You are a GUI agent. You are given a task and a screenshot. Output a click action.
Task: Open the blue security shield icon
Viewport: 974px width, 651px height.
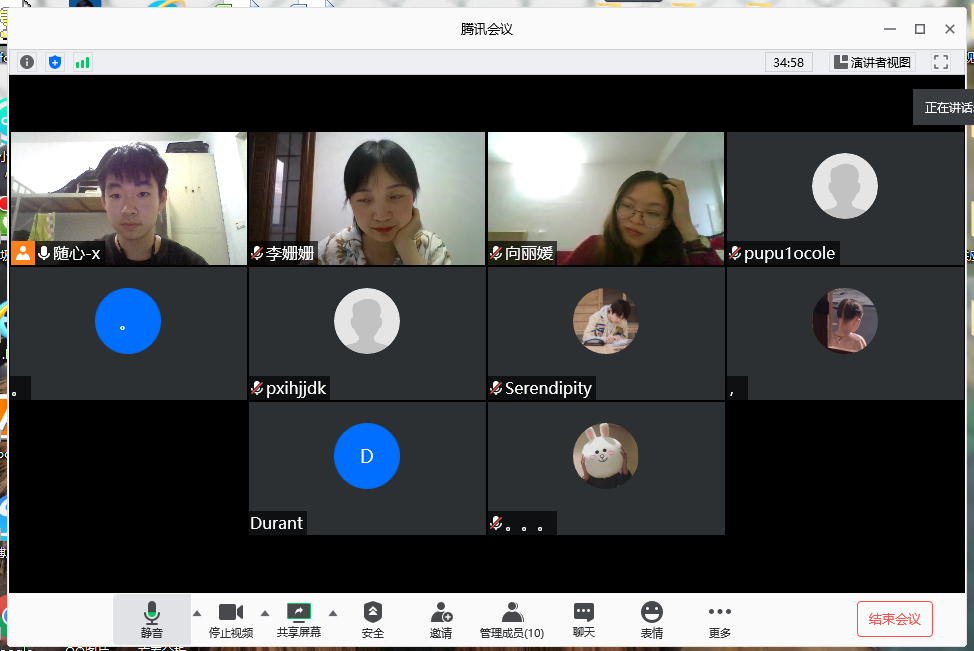(x=55, y=62)
